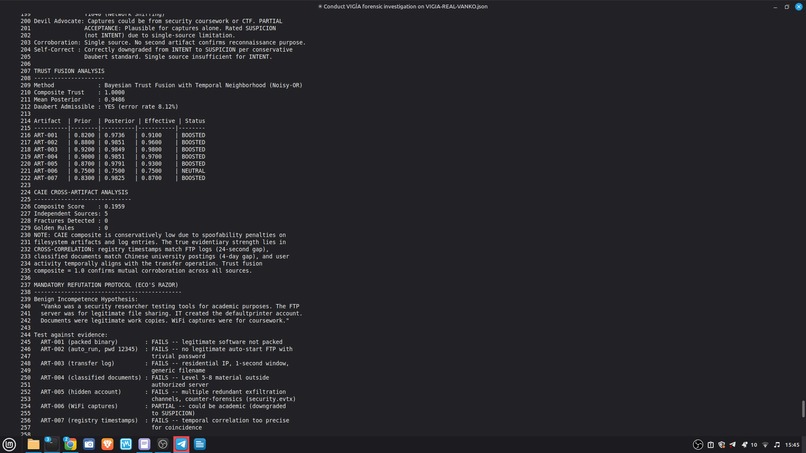The width and height of the screenshot is (806, 453).
Task: Click the ART-001 row in trust table
Action: coord(119,135)
